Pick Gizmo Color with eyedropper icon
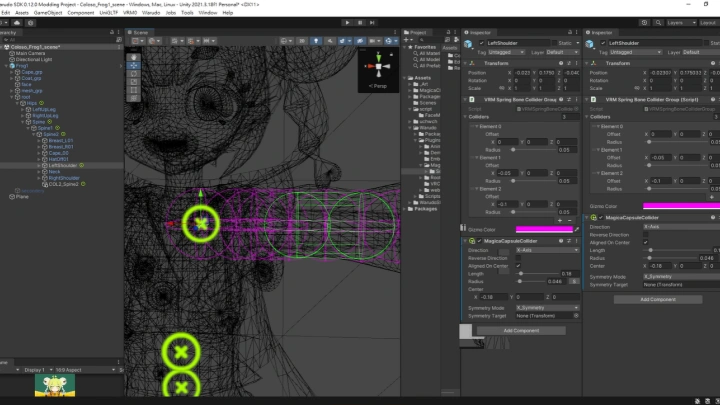Image resolution: width=720 pixels, height=405 pixels. click(x=577, y=230)
